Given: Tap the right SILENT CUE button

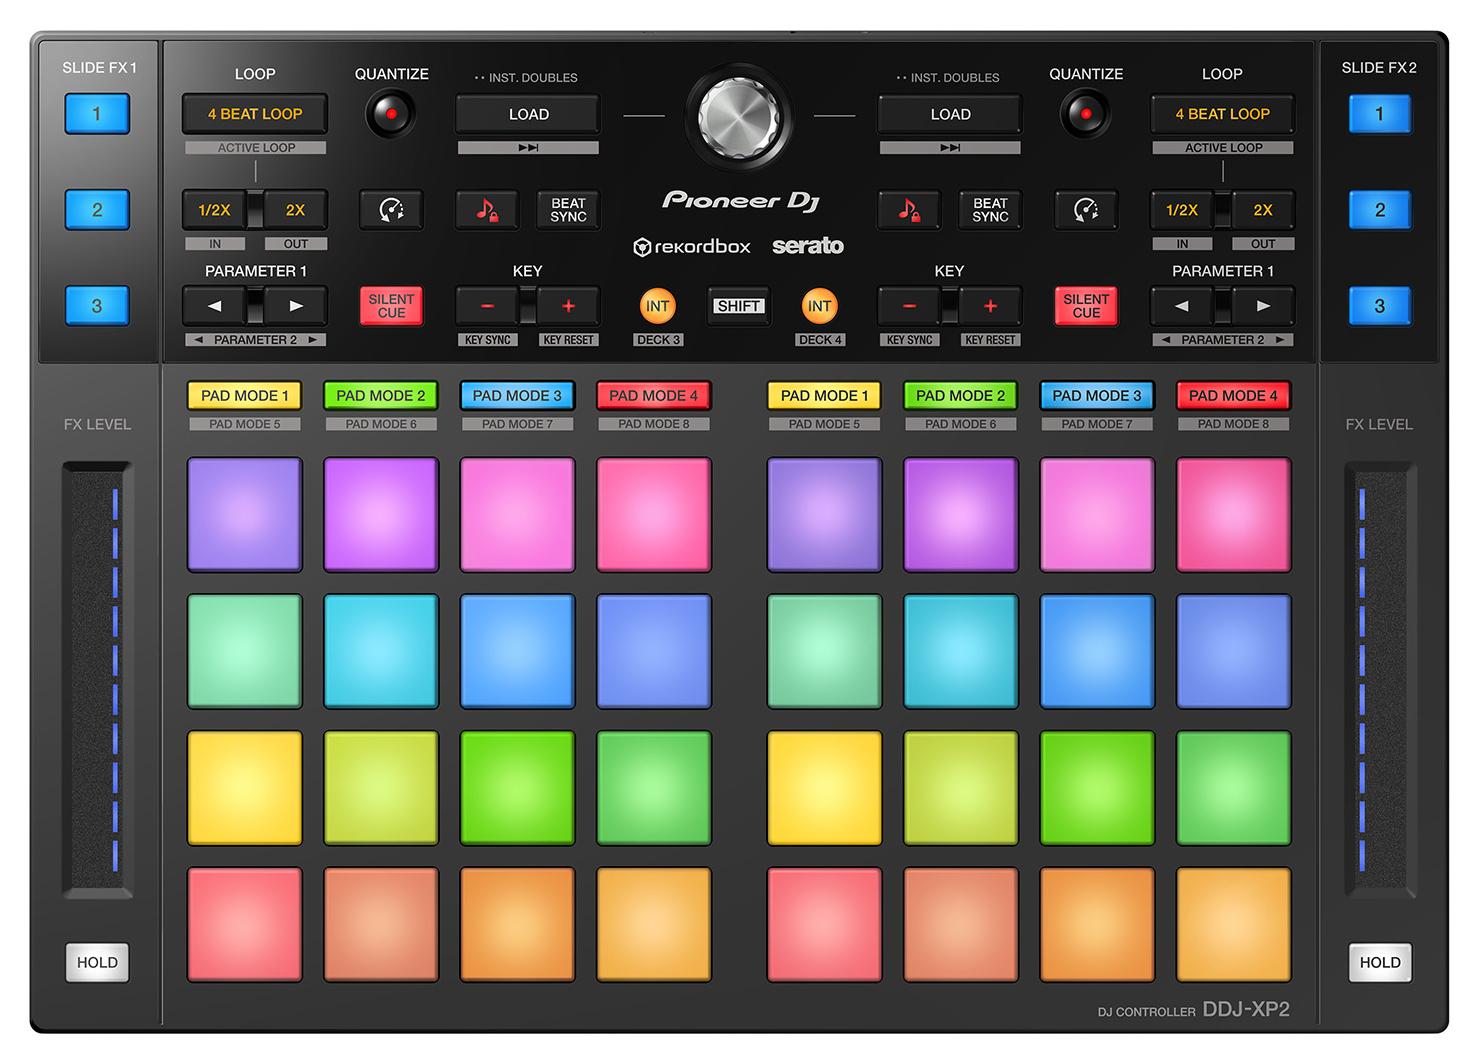Looking at the screenshot, I should [x=1085, y=306].
